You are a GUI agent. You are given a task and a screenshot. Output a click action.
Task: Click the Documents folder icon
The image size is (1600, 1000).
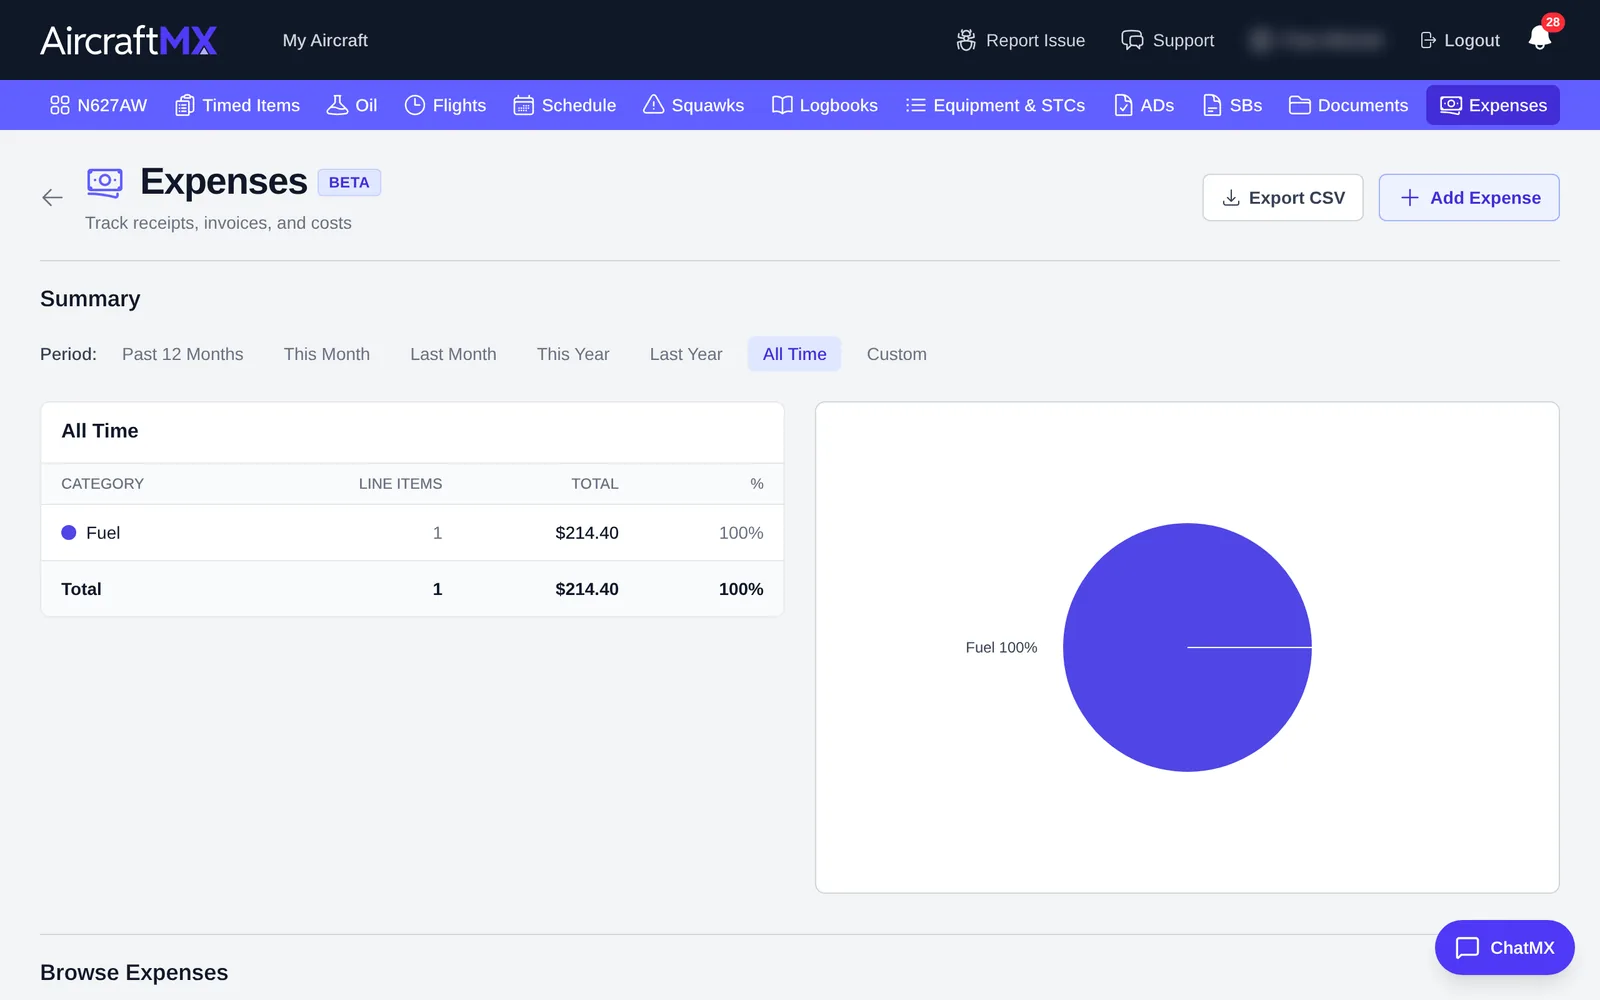pyautogui.click(x=1299, y=105)
